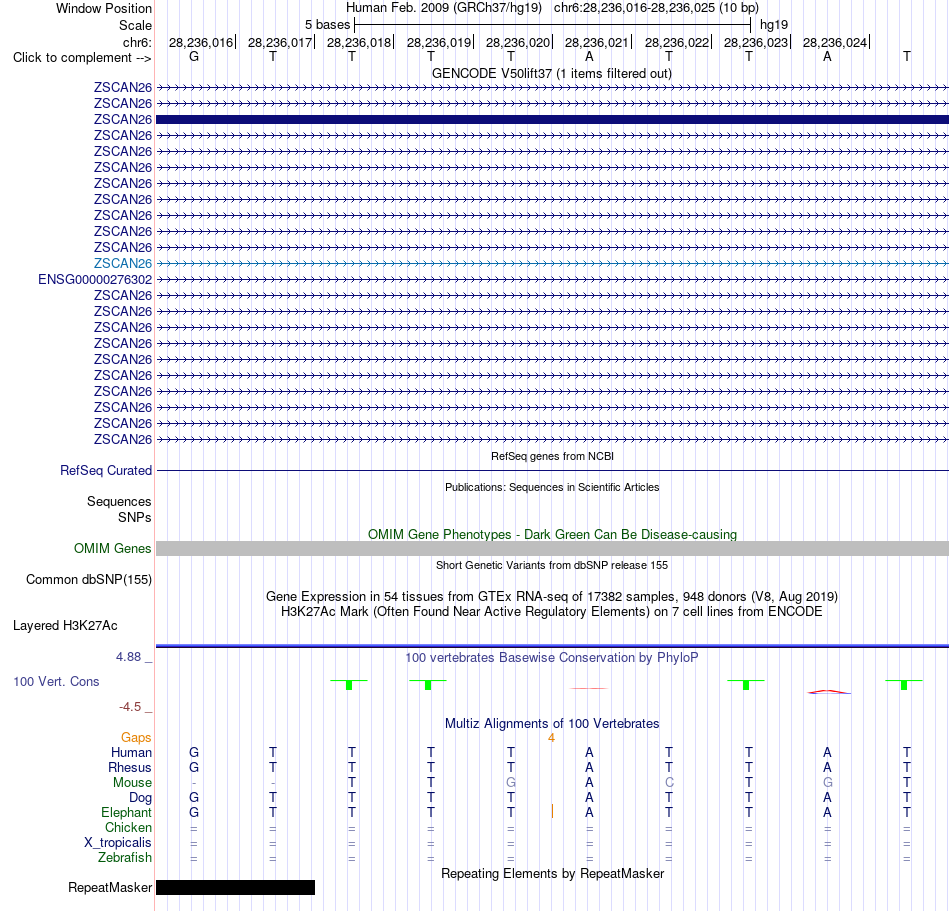This screenshot has height=911, width=950.
Task: Open the H3K27Ac Mark ENCODE track title
Action: pos(552,612)
